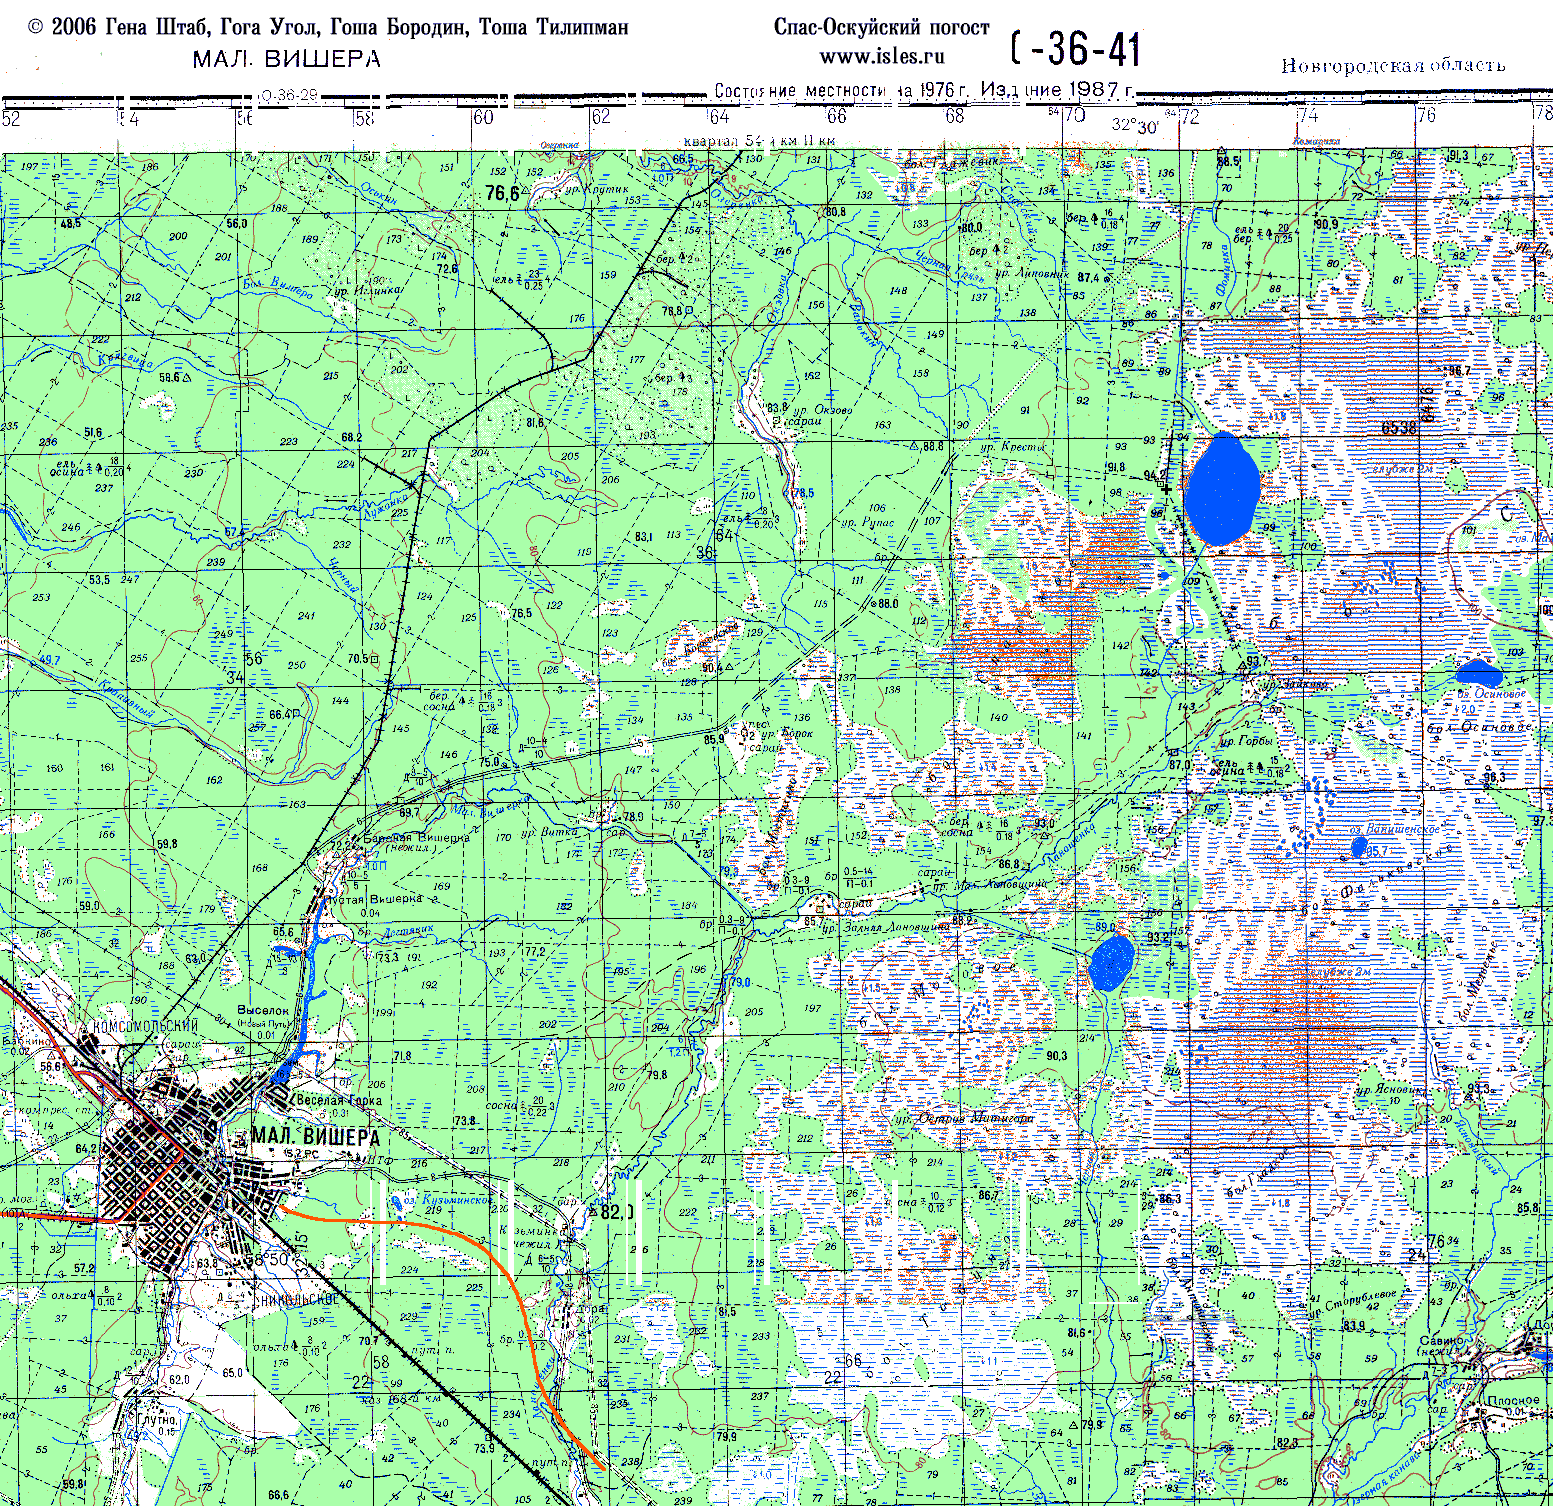Open the www.isles.ru link

(882, 56)
